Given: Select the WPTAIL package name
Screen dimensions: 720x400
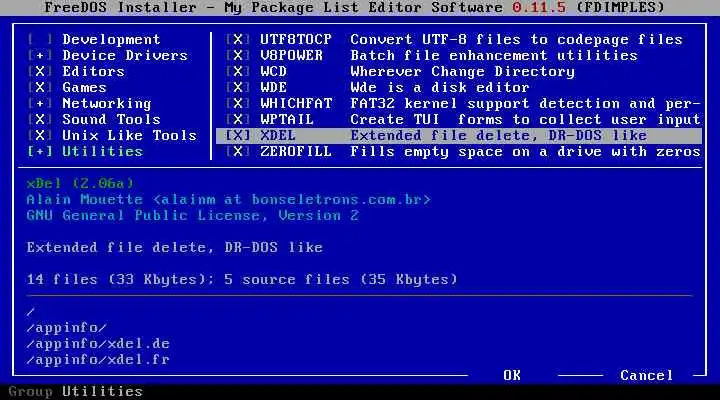Looking at the screenshot, I should [287, 120].
